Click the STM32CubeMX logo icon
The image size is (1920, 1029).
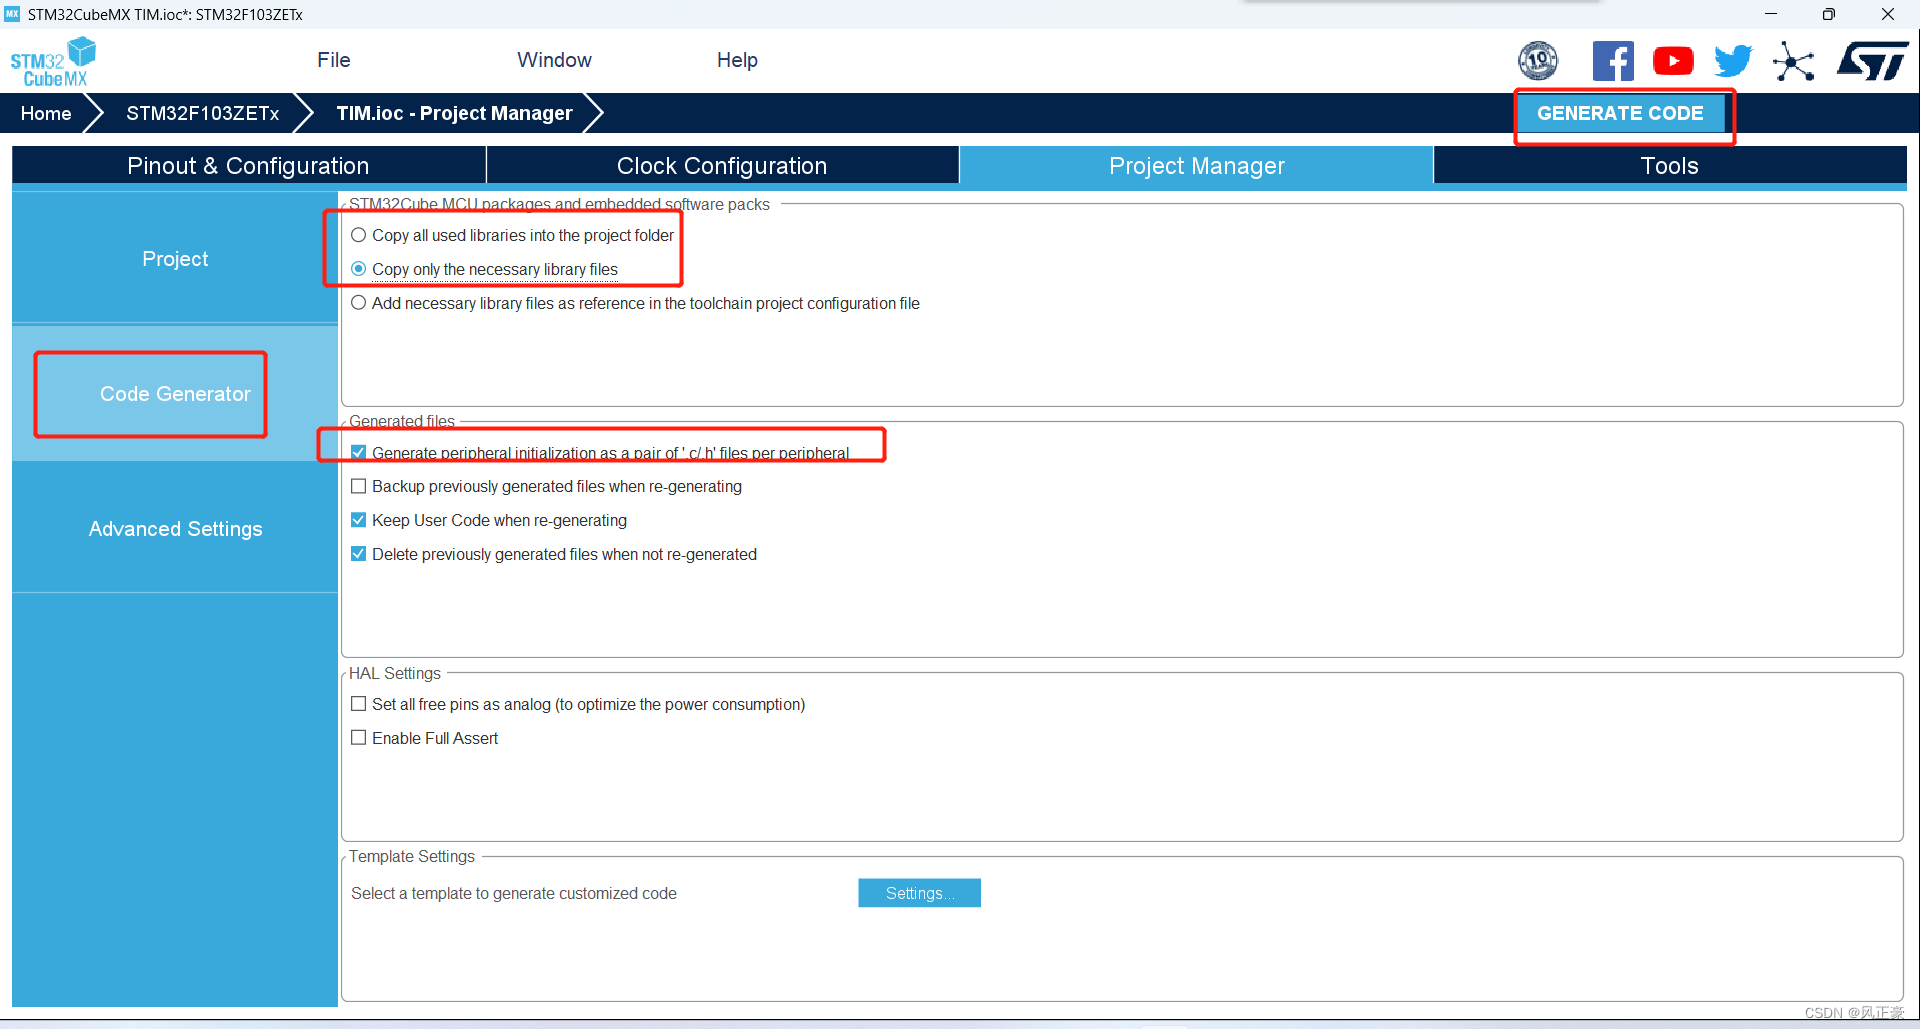click(x=53, y=61)
